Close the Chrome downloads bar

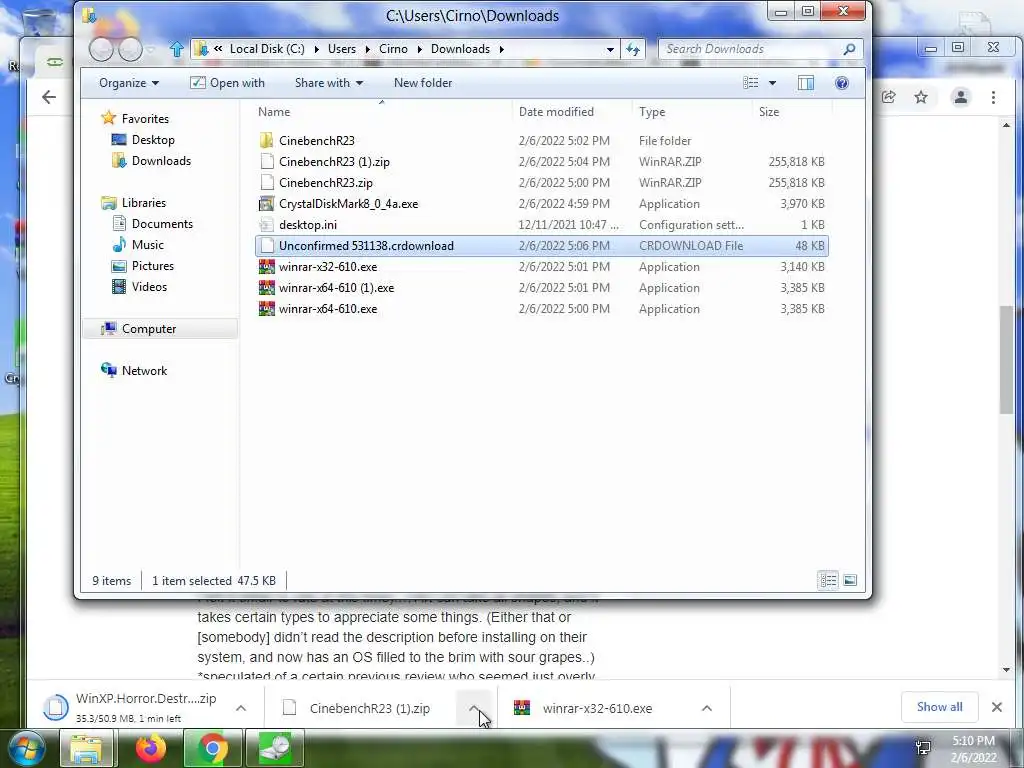997,707
